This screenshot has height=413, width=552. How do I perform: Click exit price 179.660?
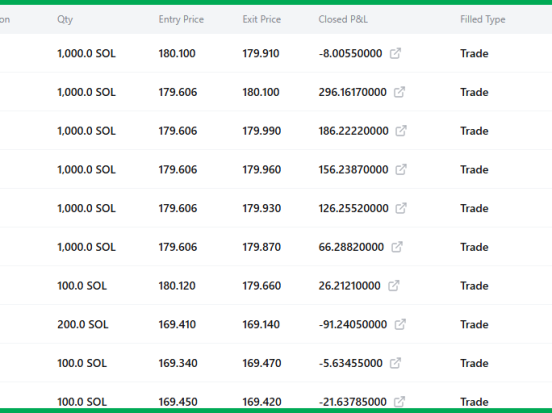pos(262,286)
